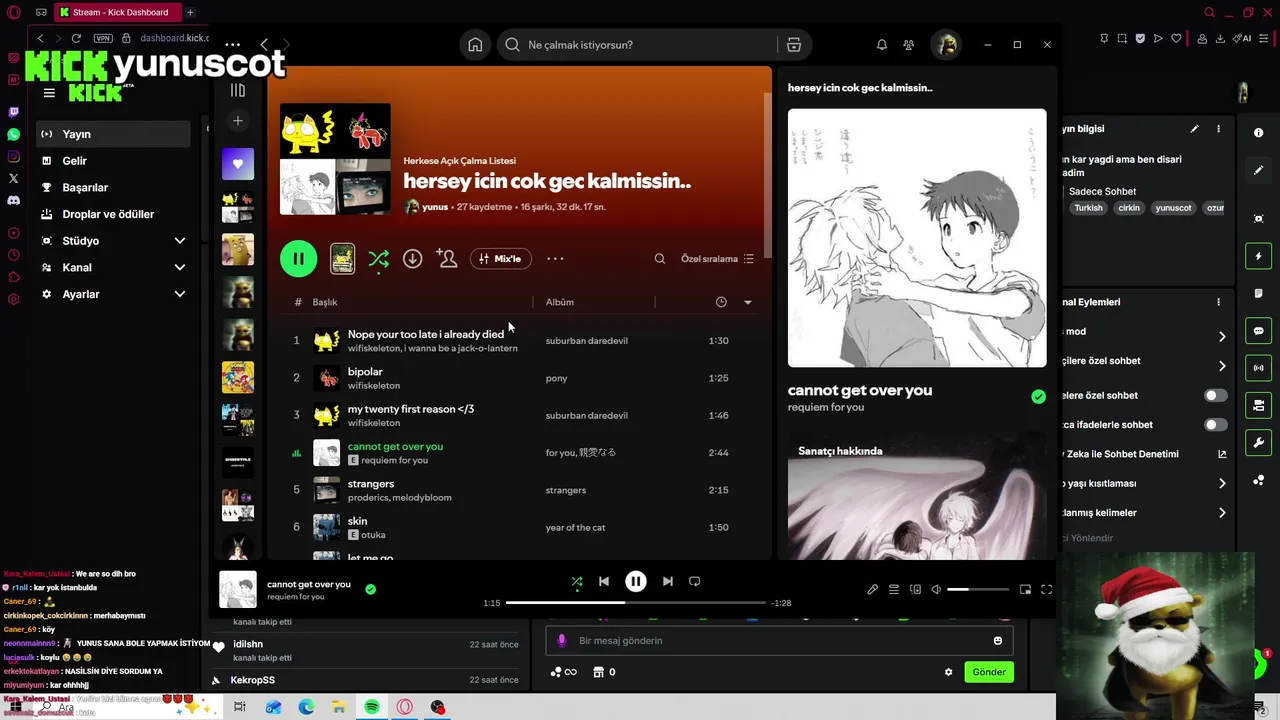
Task: Sort tracks by duration clock icon
Action: 721,302
